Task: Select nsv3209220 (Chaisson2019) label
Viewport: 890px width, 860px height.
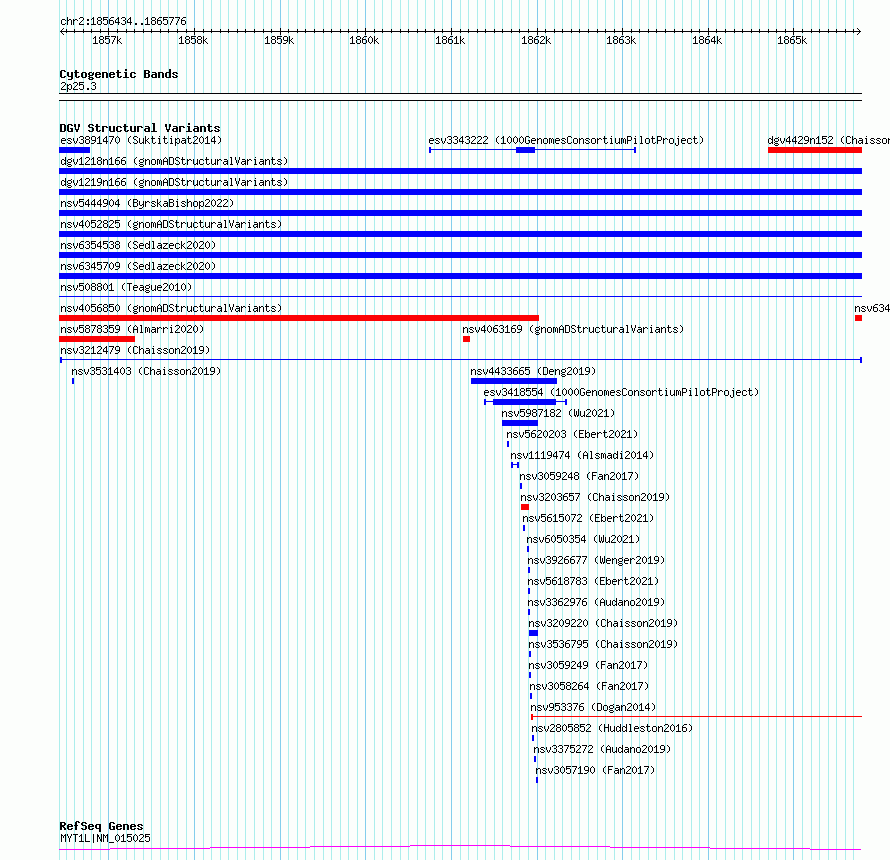Action: click(603, 623)
